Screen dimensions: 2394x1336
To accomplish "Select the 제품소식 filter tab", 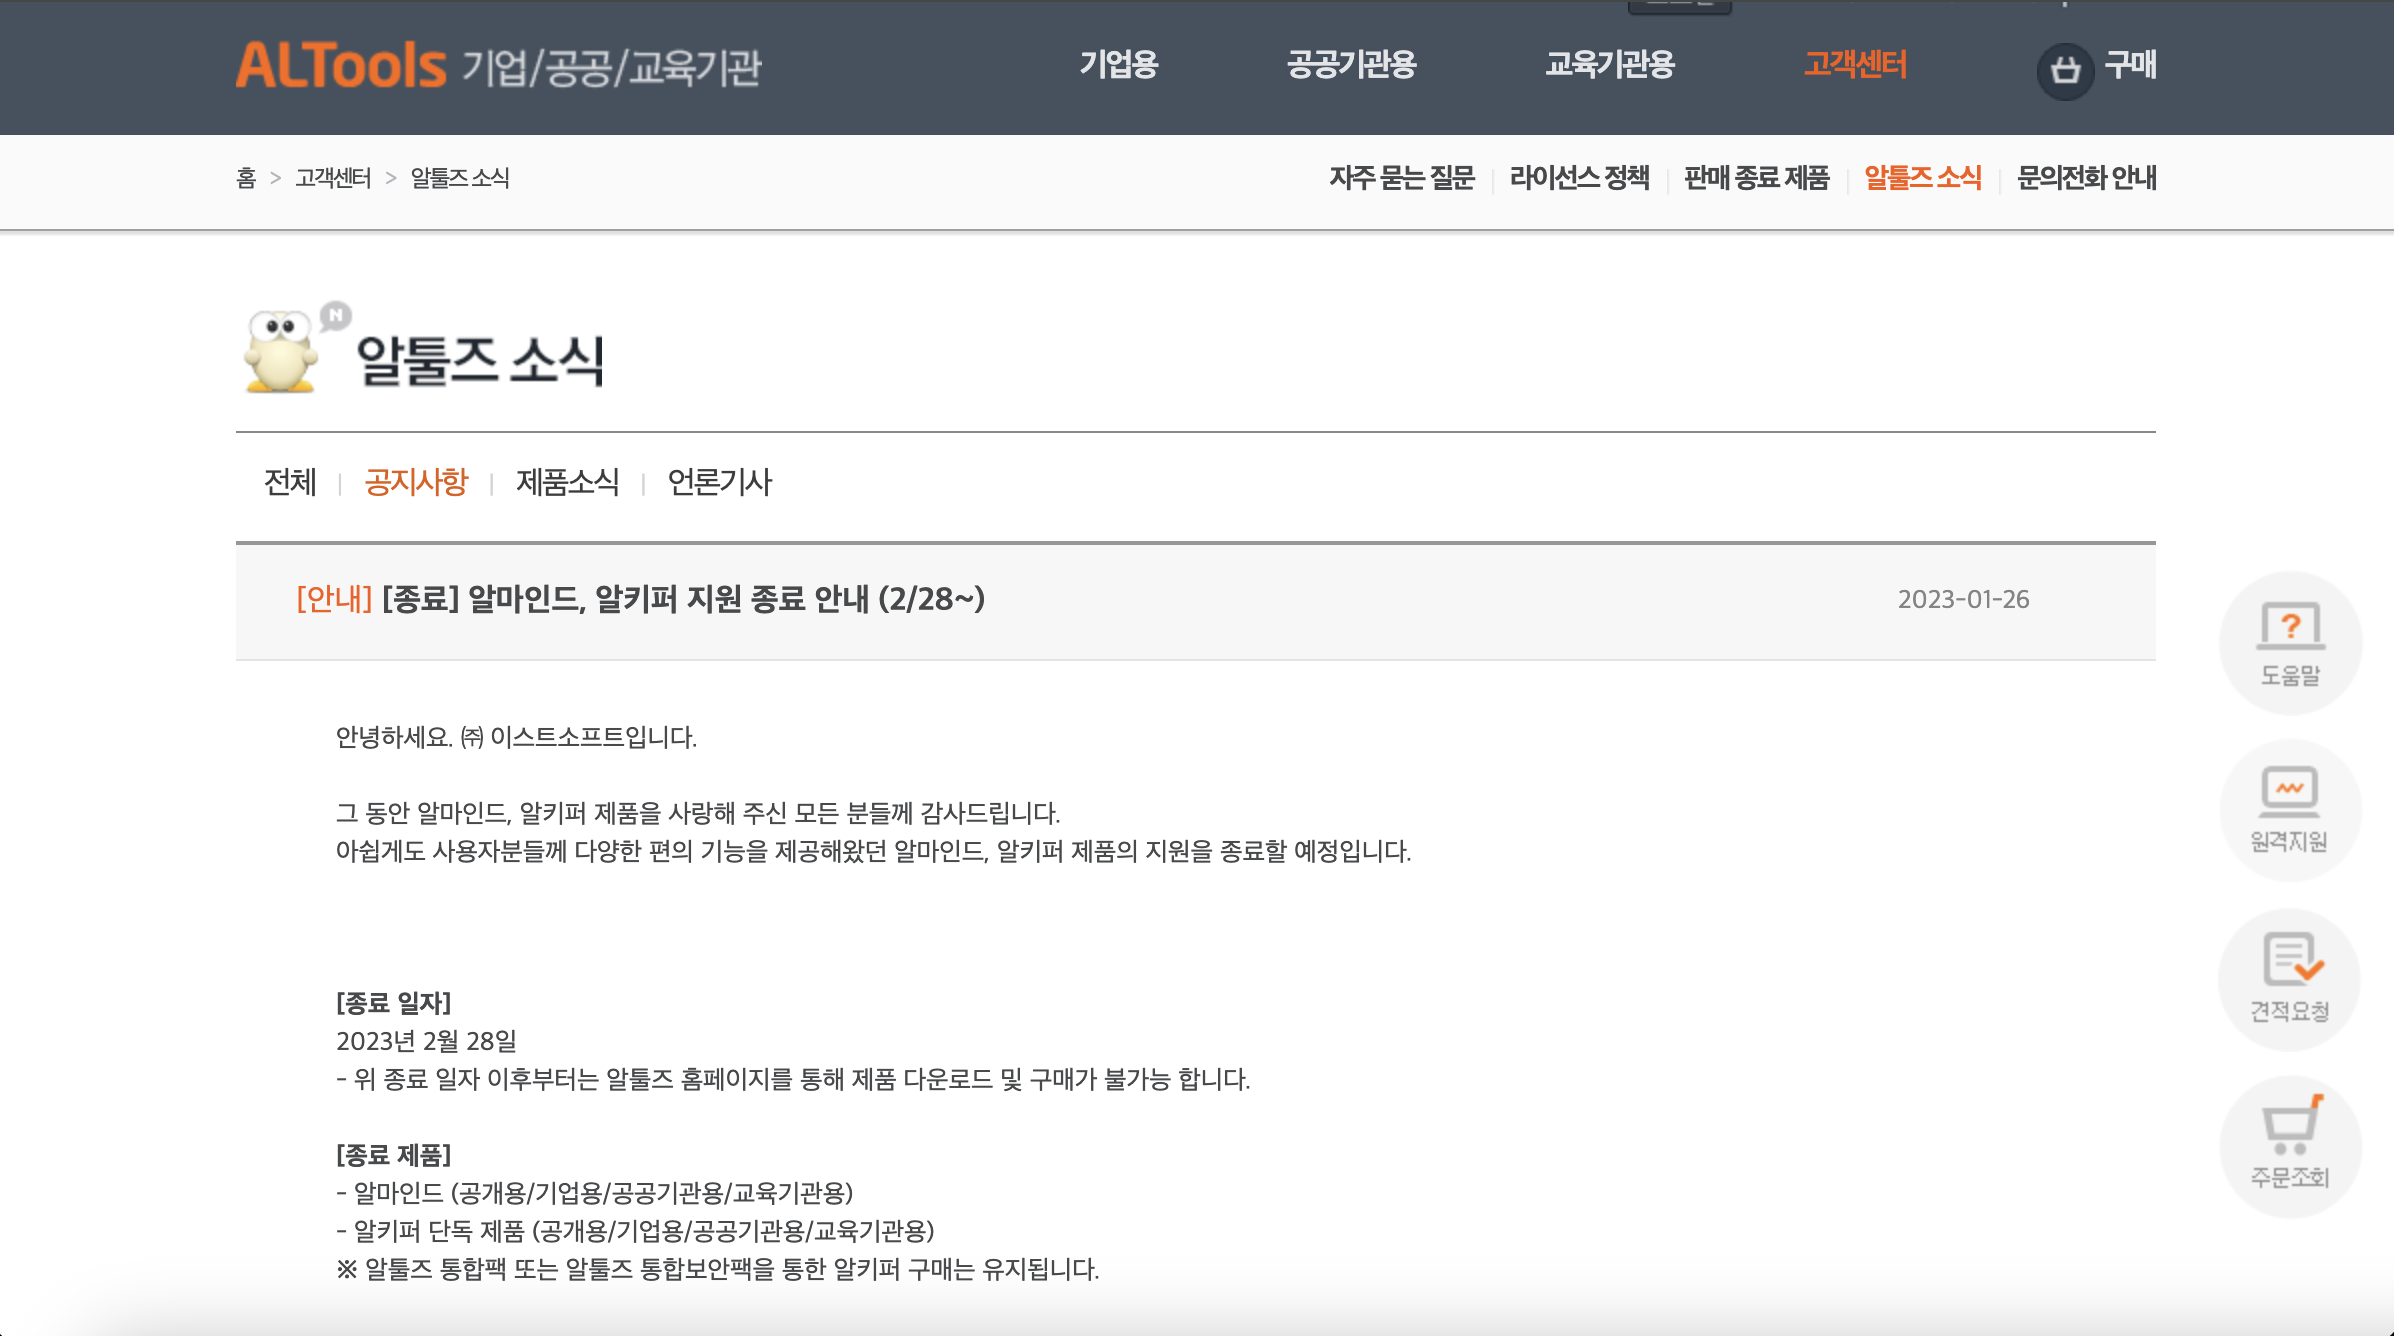I will point(568,482).
